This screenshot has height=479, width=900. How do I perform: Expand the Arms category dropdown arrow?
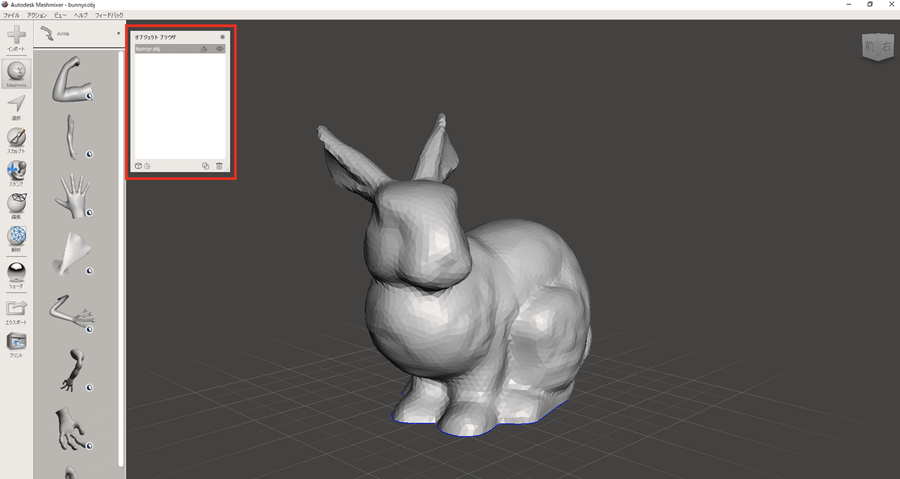(119, 33)
